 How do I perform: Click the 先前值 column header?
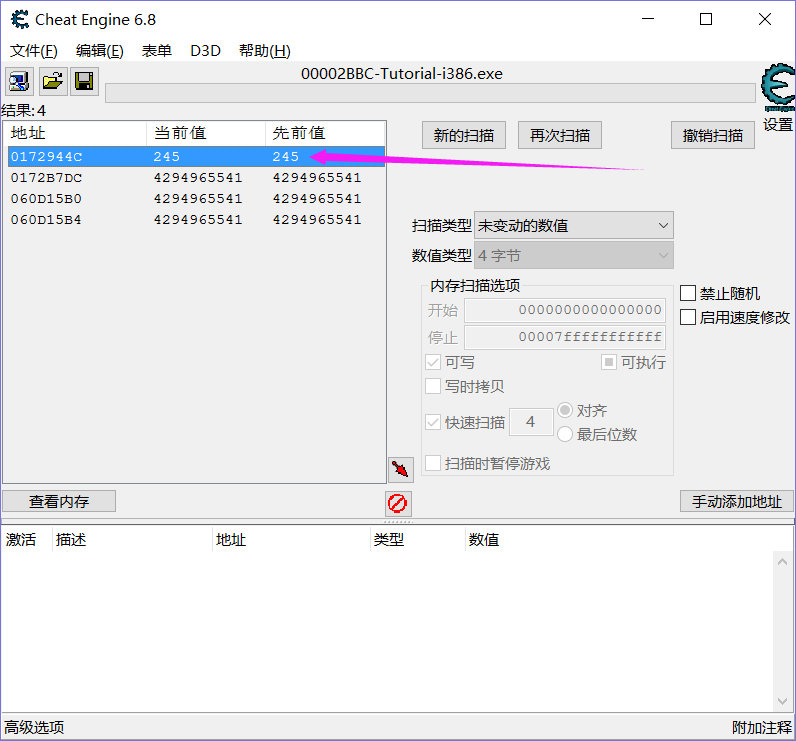click(x=325, y=133)
